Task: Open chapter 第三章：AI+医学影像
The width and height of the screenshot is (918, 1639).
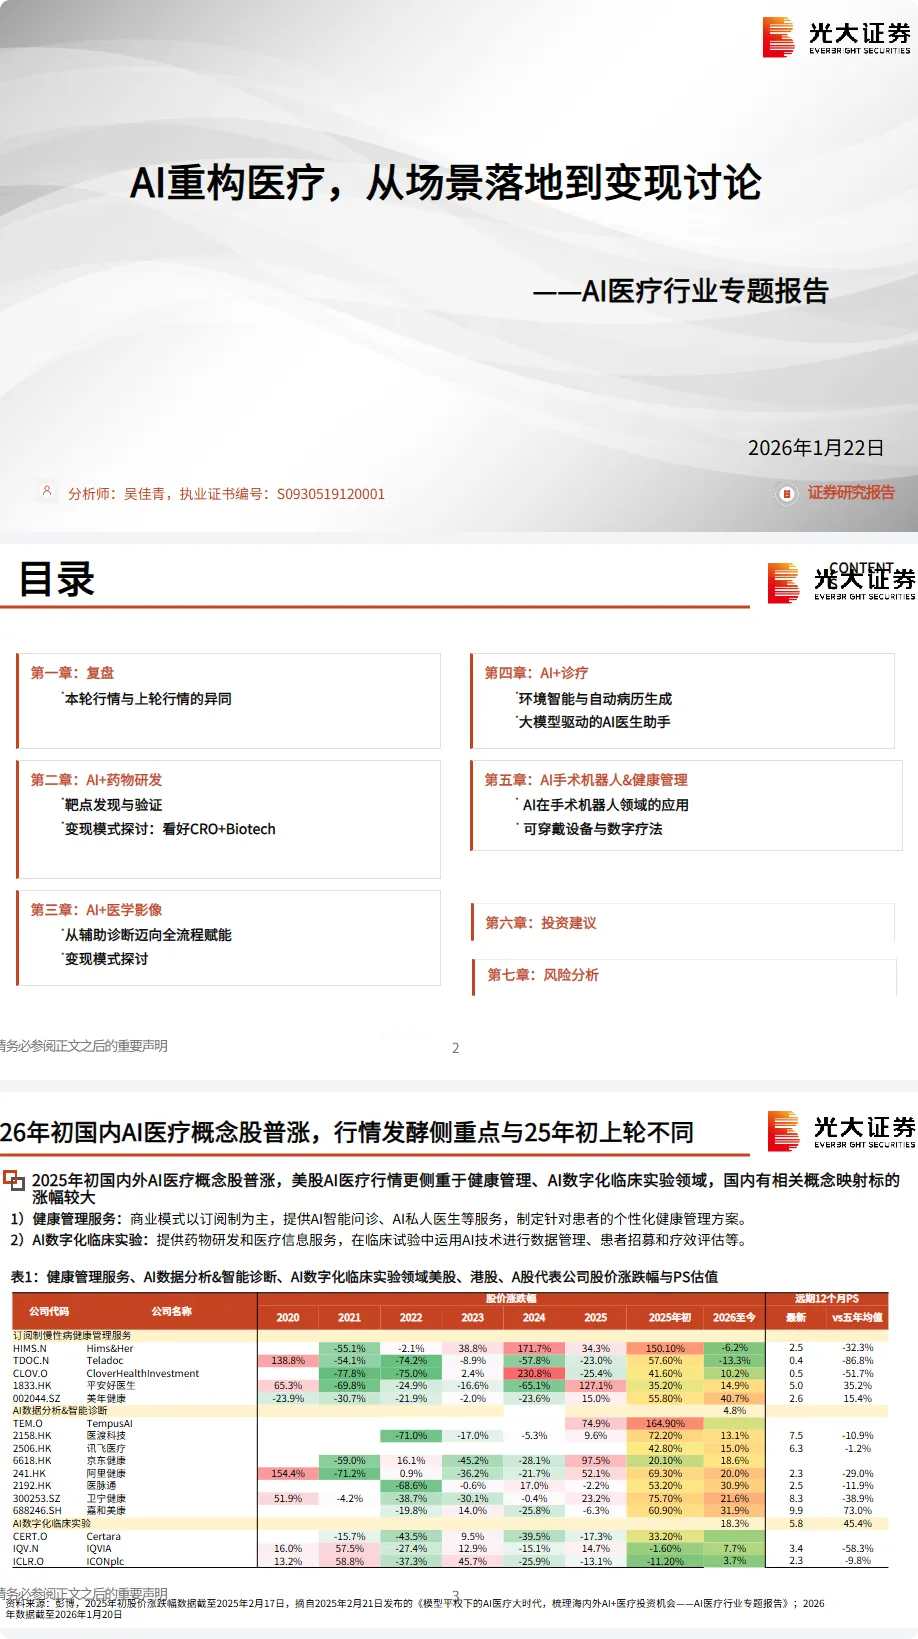Action: pos(96,910)
